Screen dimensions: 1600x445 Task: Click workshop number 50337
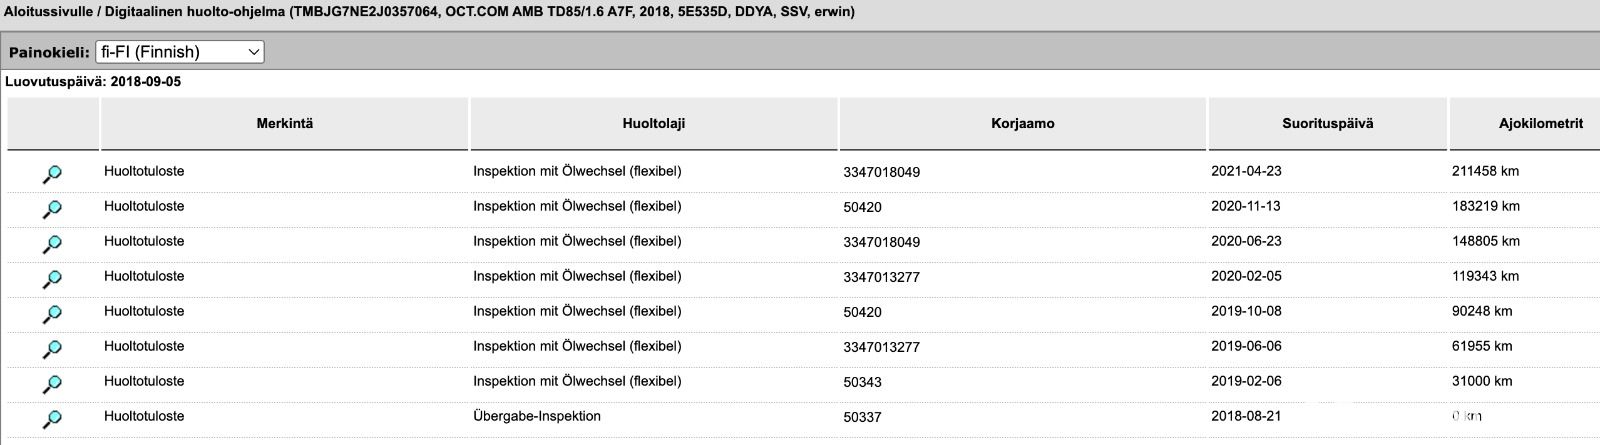coord(862,417)
